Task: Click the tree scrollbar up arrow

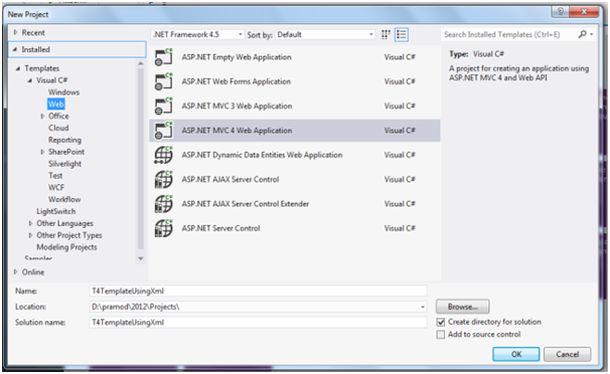Action: click(140, 63)
